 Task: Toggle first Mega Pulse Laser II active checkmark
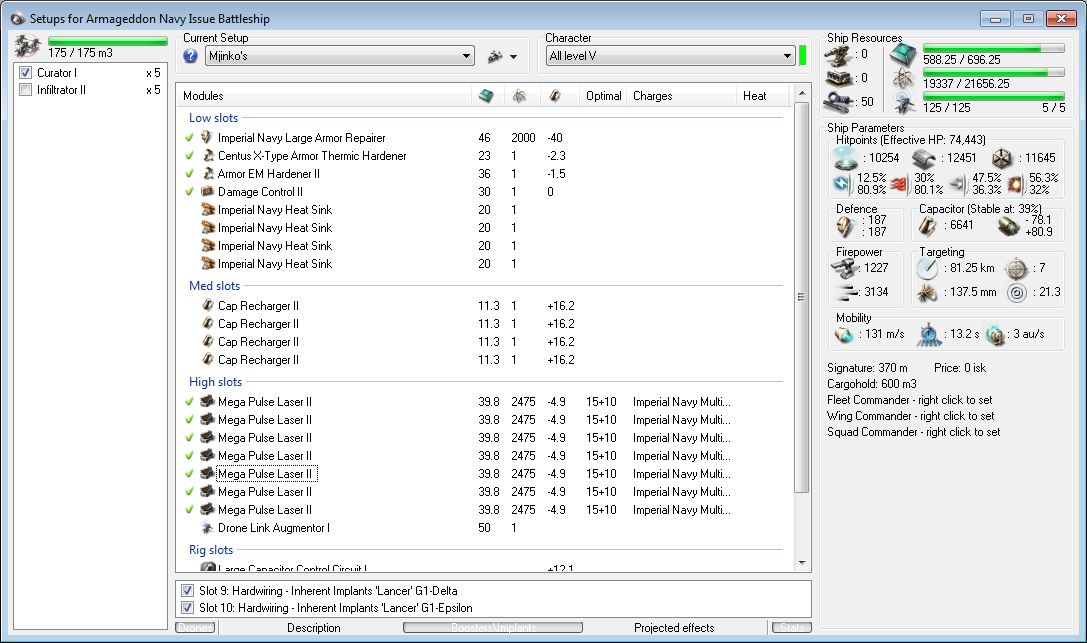189,401
